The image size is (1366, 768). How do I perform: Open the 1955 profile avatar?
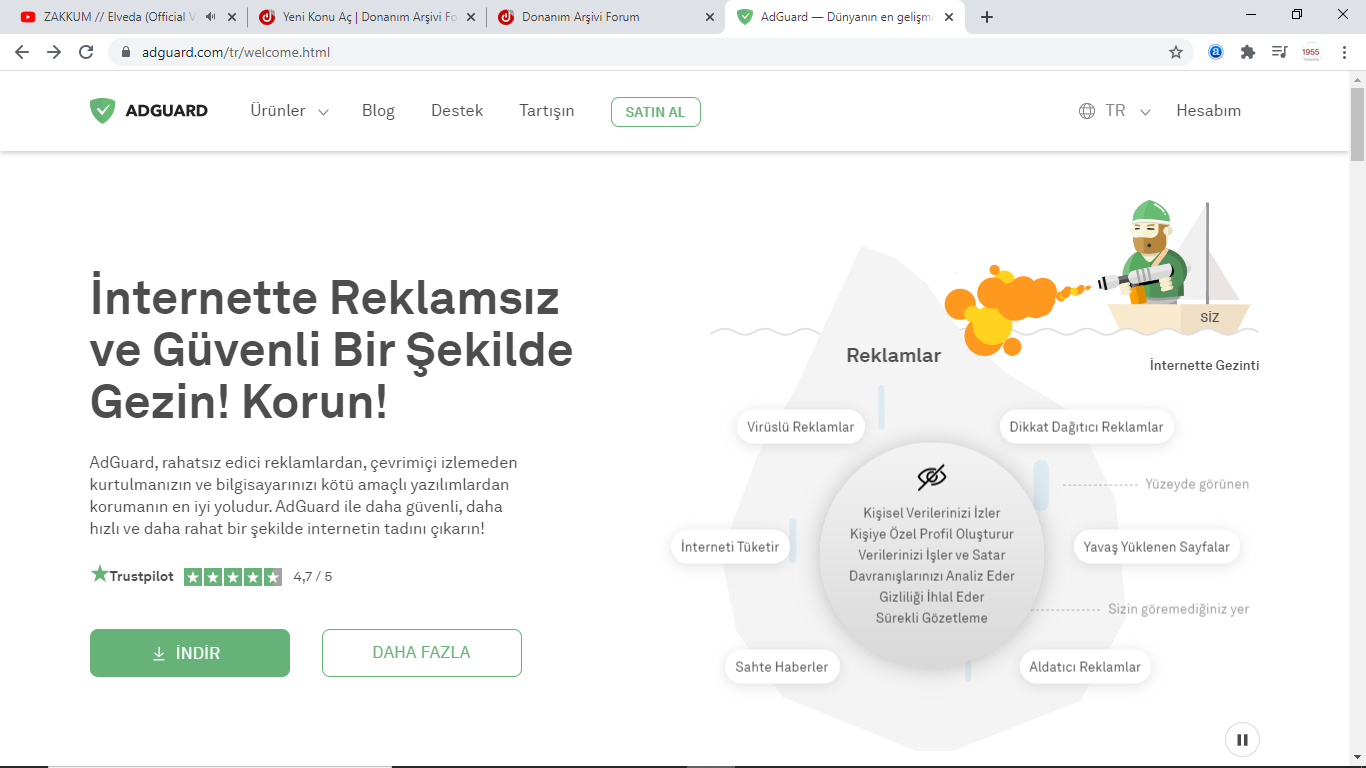1311,52
